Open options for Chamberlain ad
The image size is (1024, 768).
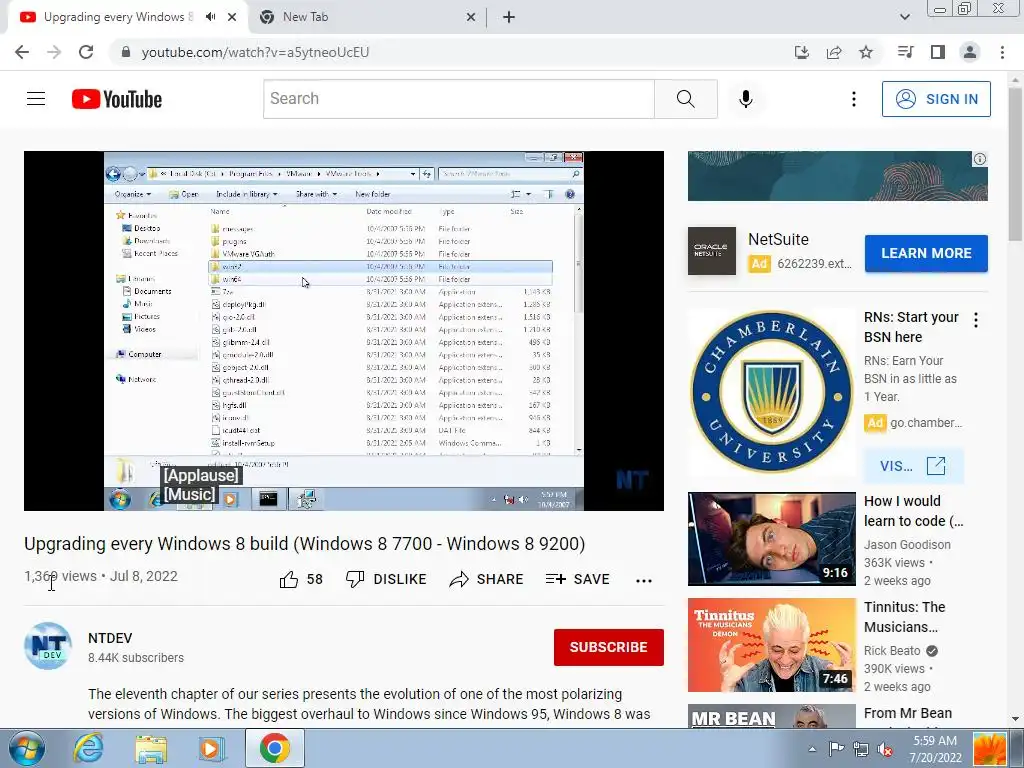pyautogui.click(x=976, y=320)
